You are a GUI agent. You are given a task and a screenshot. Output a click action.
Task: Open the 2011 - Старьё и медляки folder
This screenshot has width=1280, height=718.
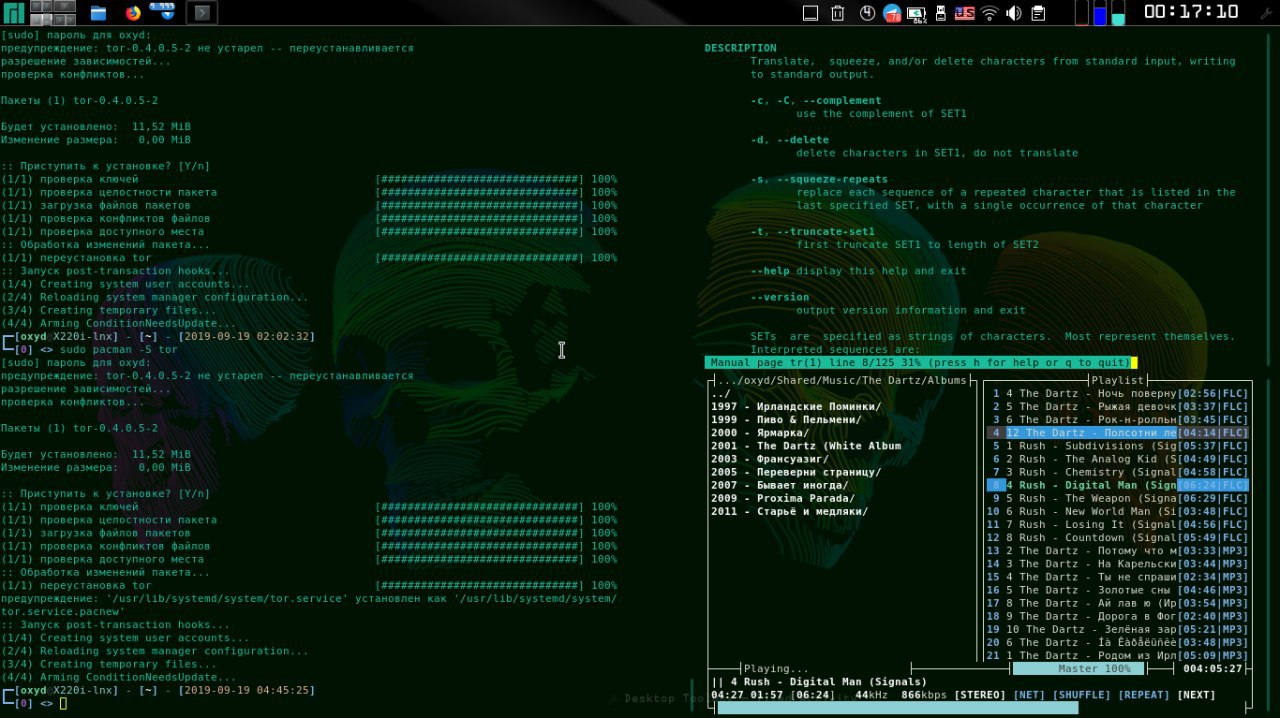(790, 511)
